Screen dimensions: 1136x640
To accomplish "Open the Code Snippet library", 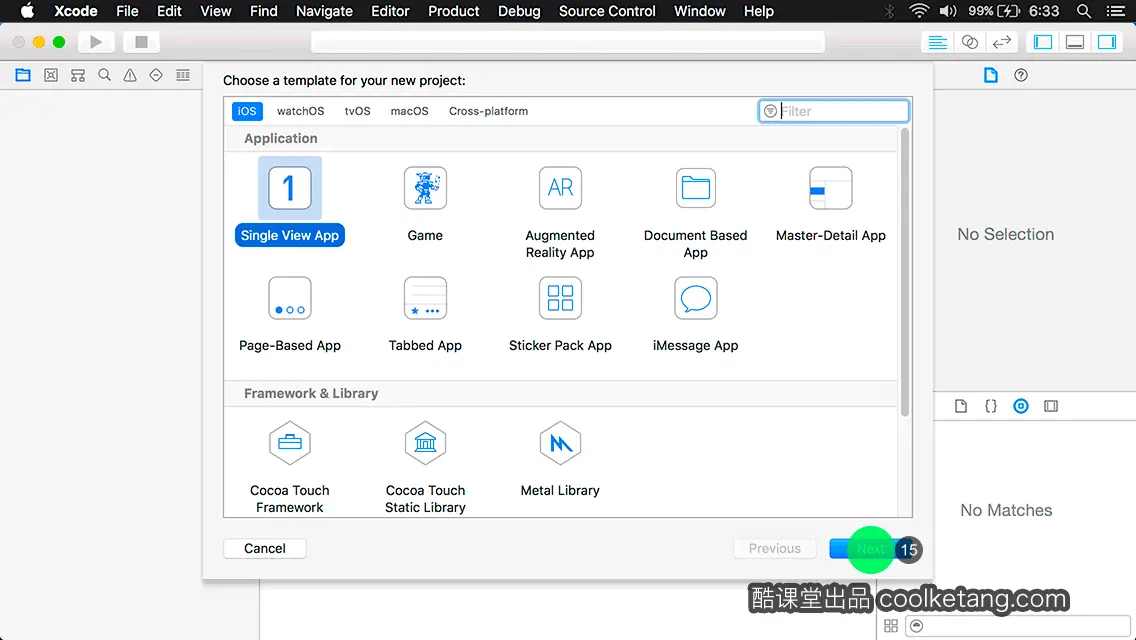I will click(990, 406).
